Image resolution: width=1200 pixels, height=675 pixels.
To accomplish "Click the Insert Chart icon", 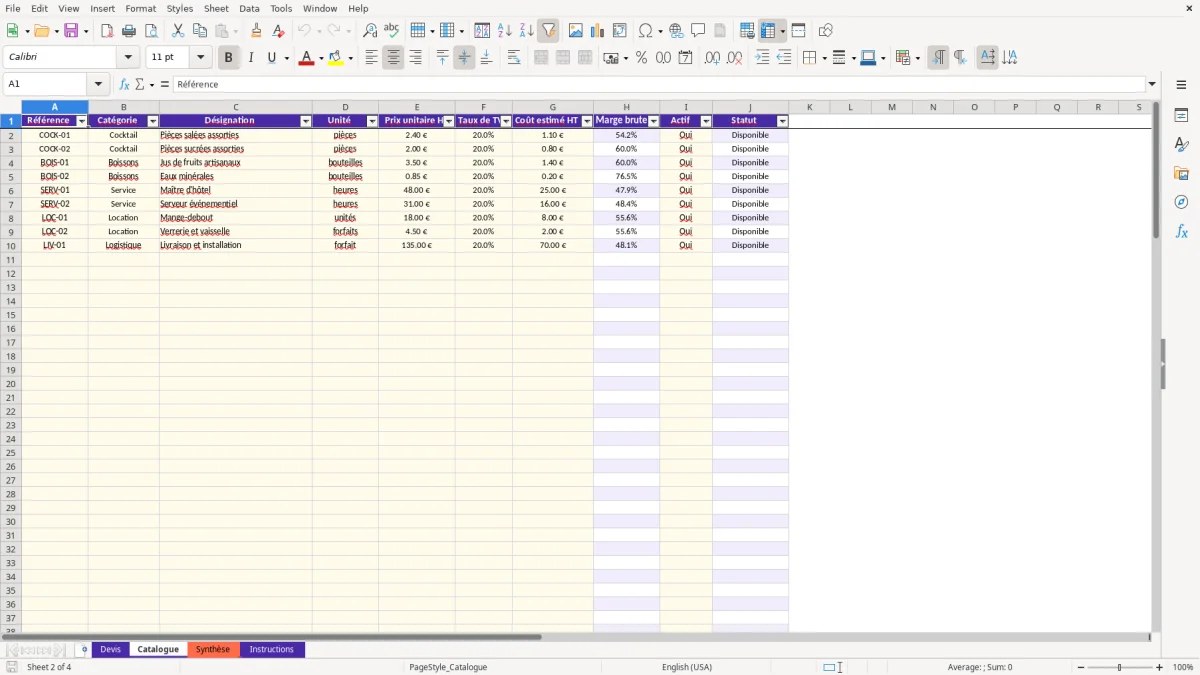I will (x=598, y=31).
